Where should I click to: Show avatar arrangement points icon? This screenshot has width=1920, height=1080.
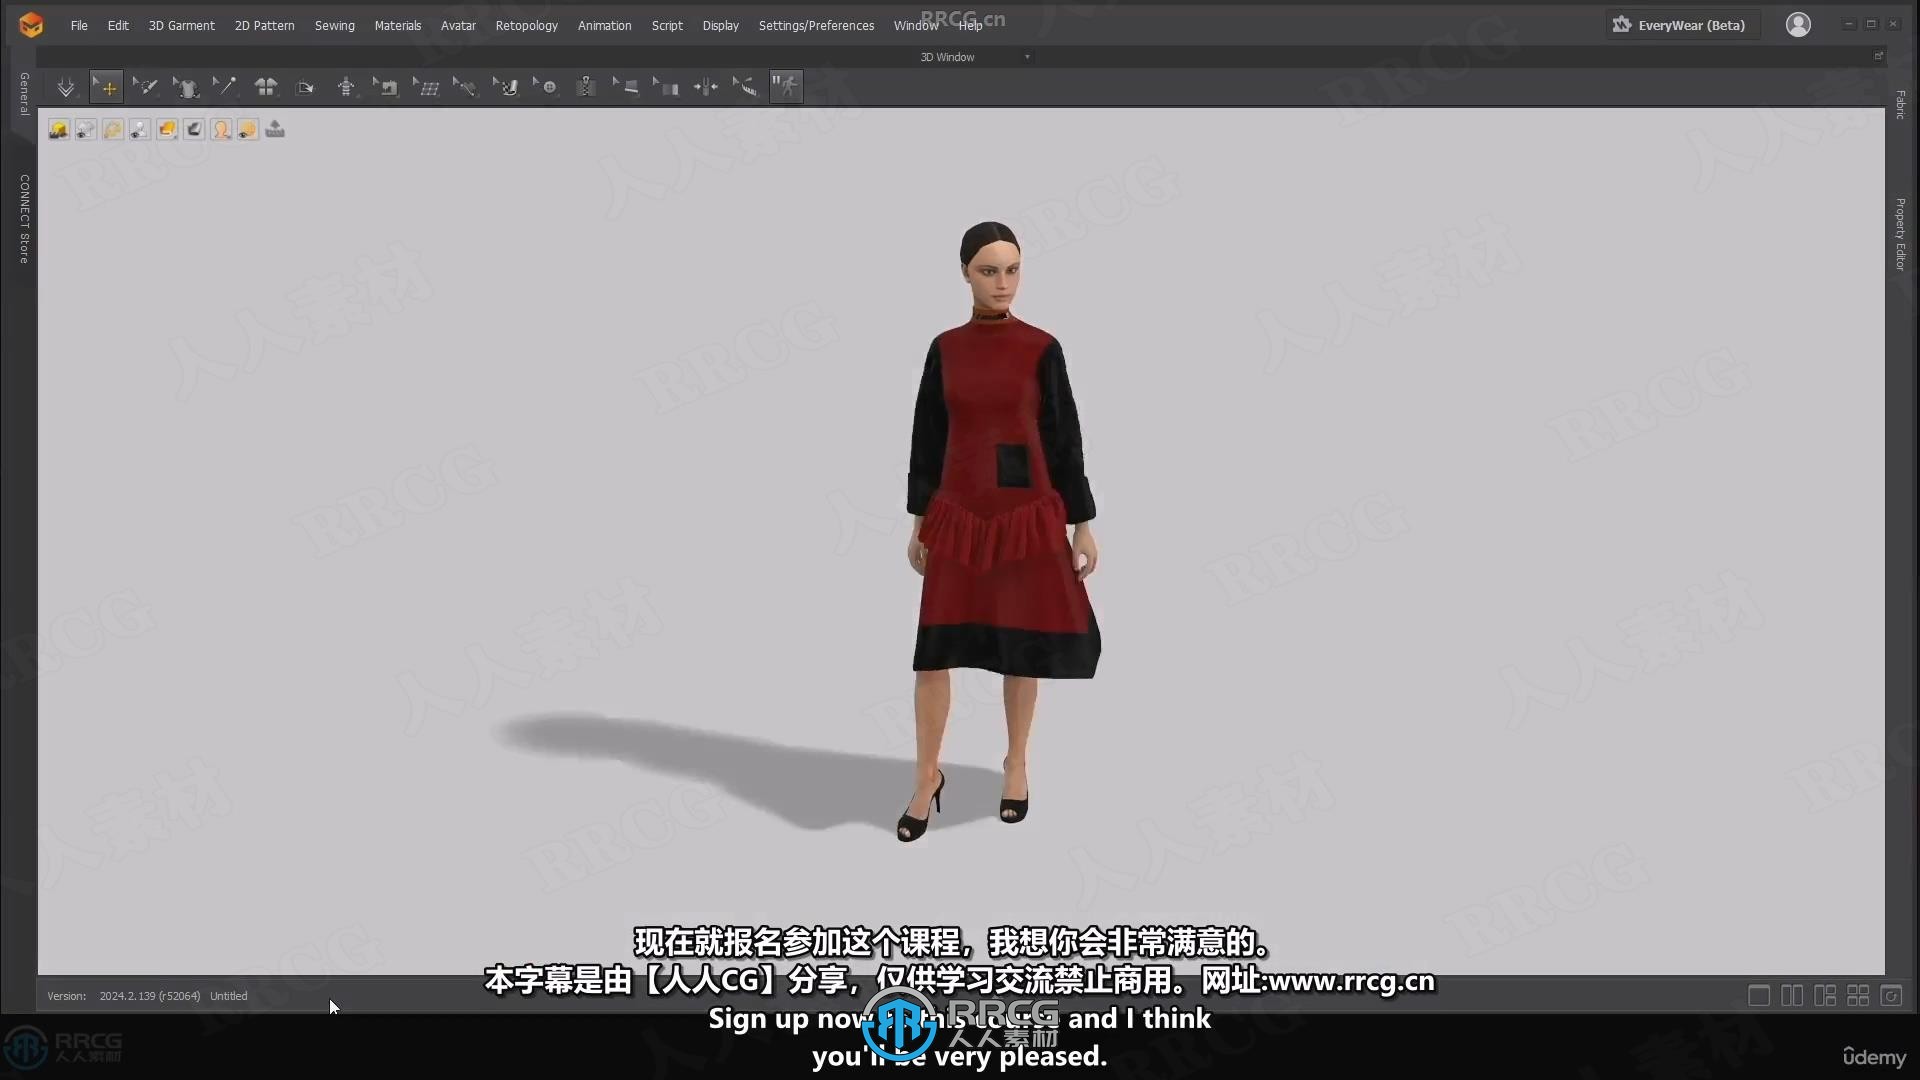[x=346, y=87]
